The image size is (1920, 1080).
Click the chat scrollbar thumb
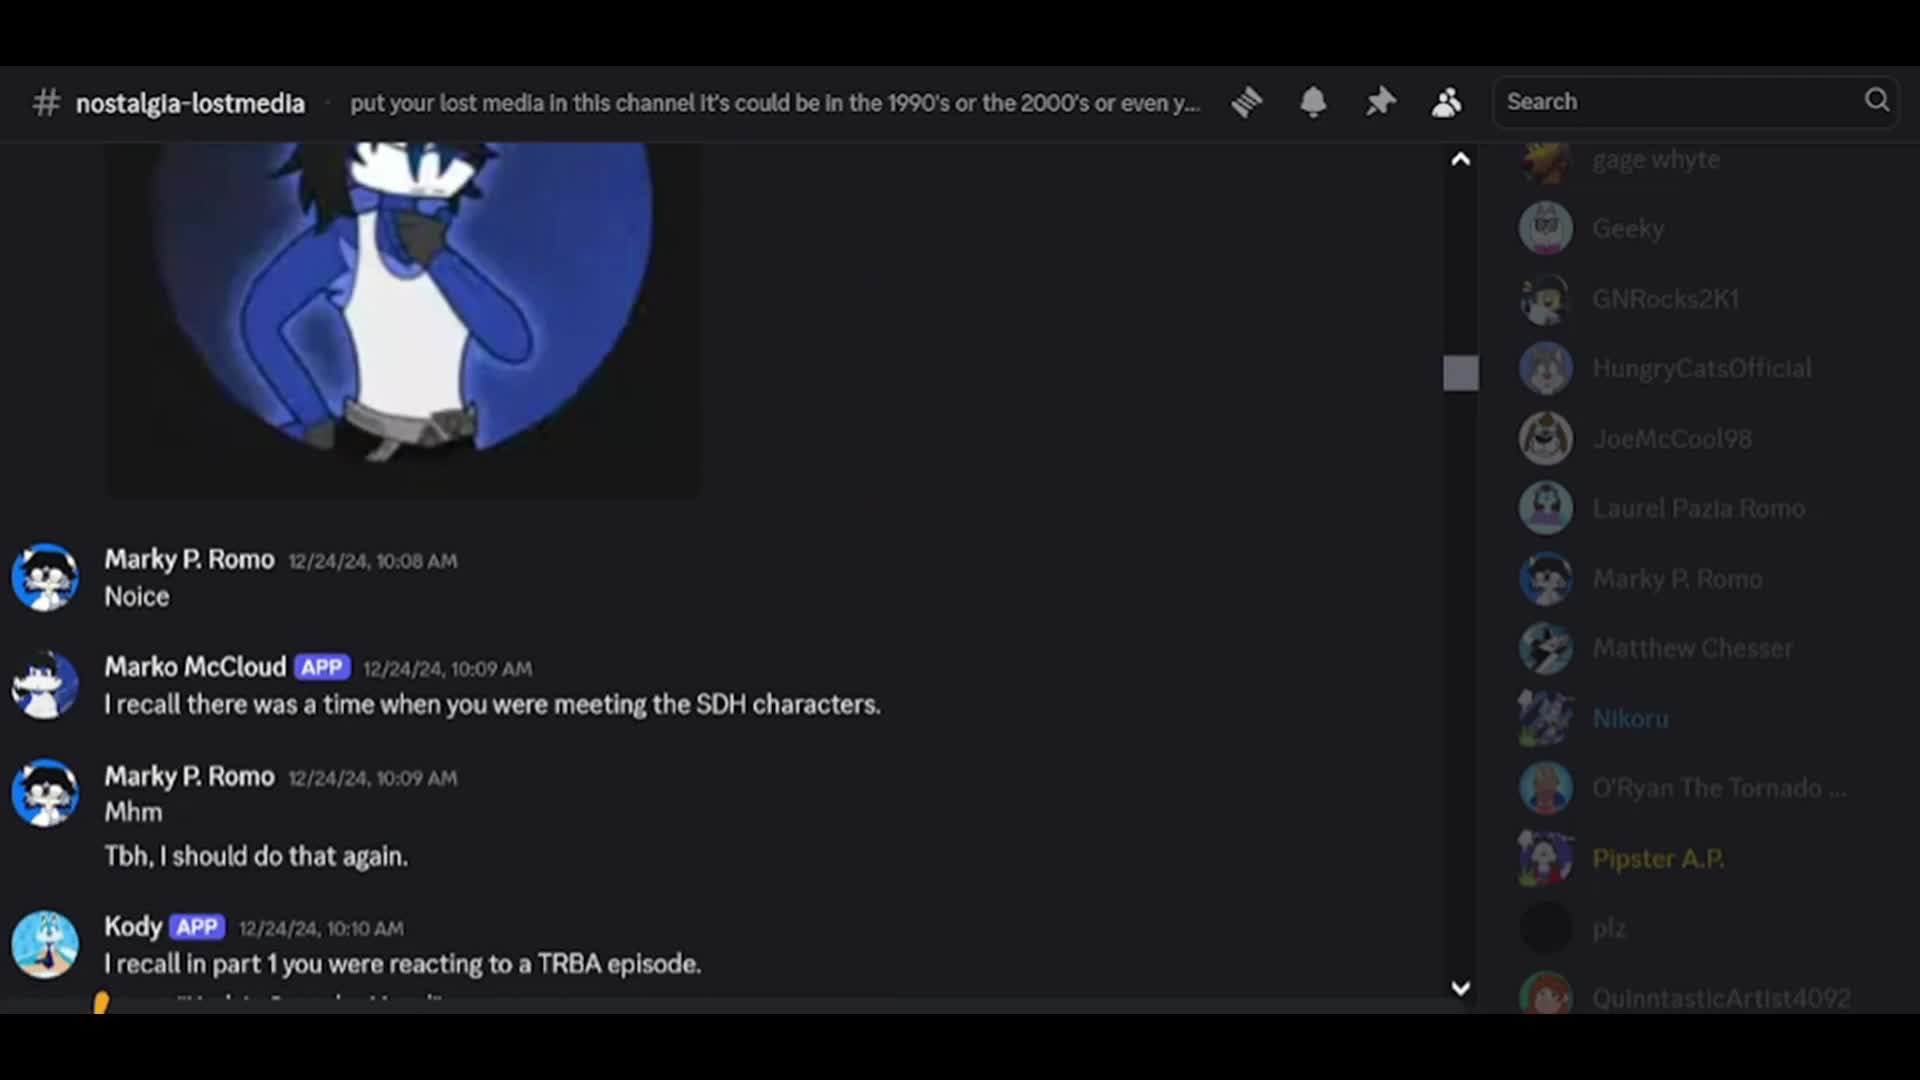(x=1461, y=373)
